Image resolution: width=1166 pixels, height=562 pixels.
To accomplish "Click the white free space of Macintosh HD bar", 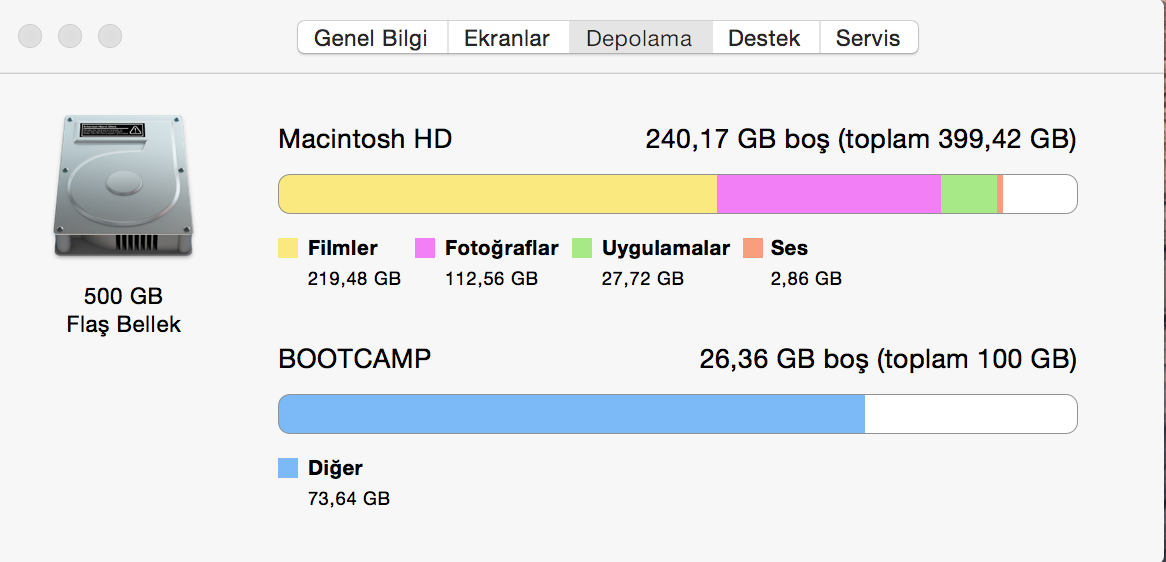I will pos(1040,194).
